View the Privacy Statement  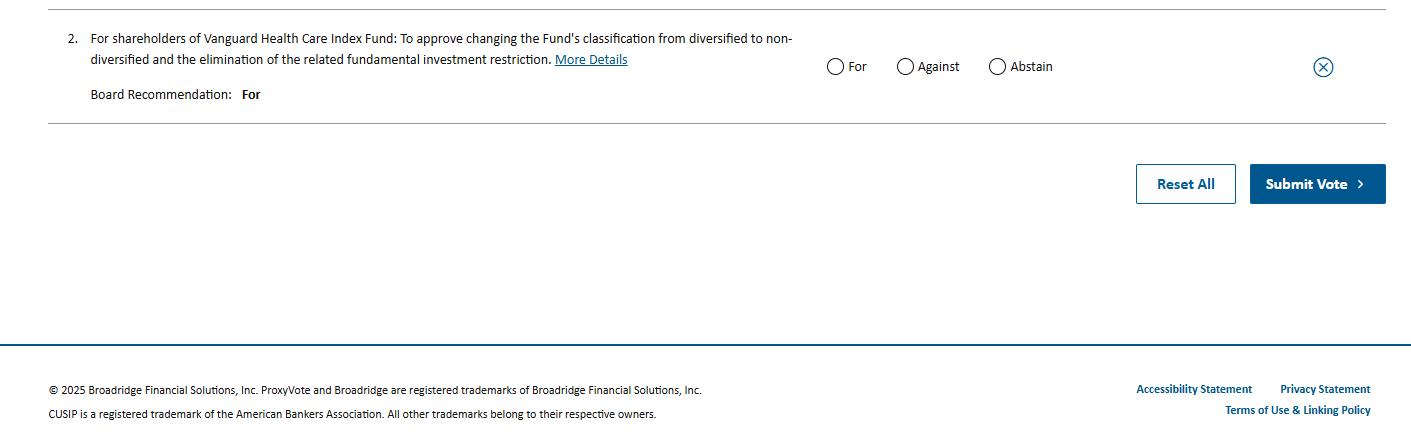click(x=1325, y=390)
